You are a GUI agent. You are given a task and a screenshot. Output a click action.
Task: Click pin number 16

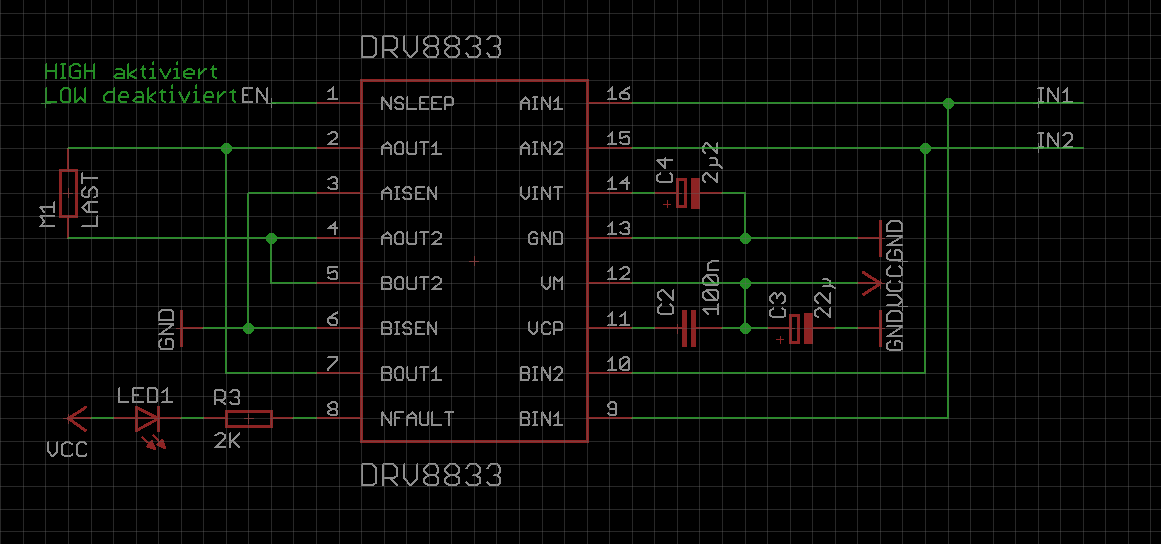618,94
